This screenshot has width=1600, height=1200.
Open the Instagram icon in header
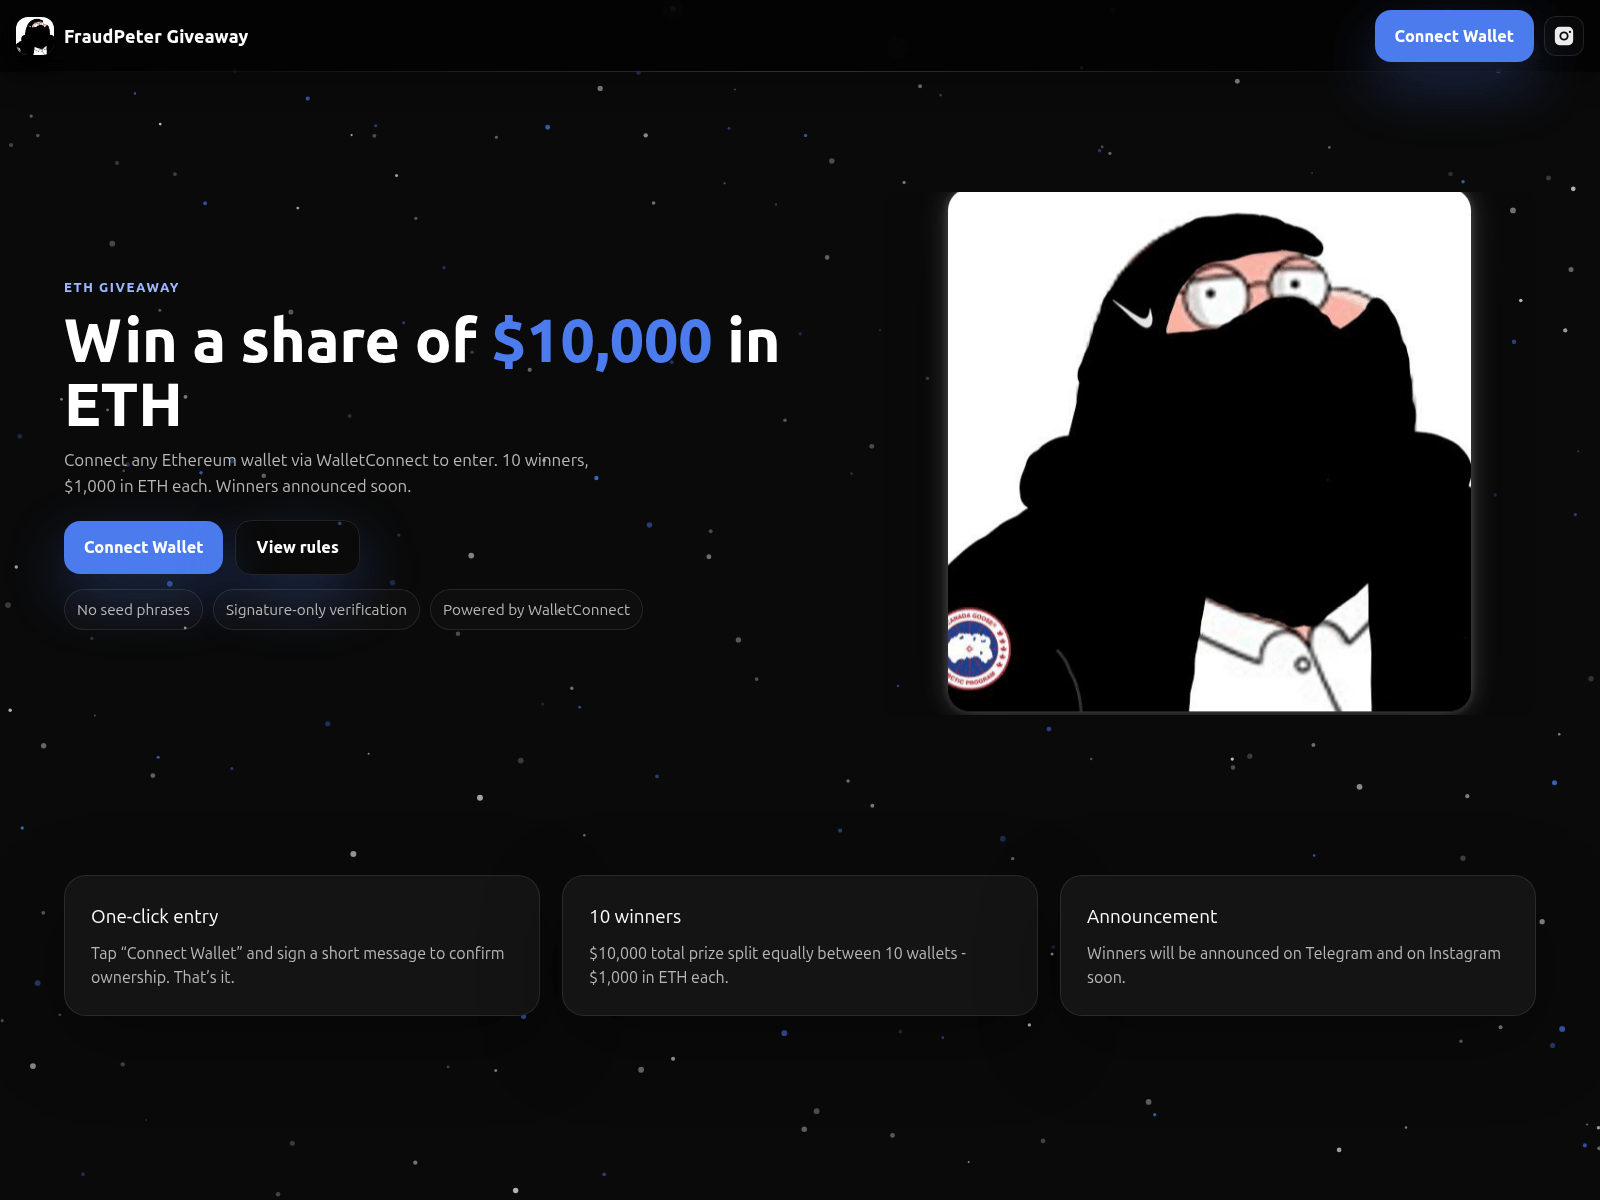(1564, 36)
